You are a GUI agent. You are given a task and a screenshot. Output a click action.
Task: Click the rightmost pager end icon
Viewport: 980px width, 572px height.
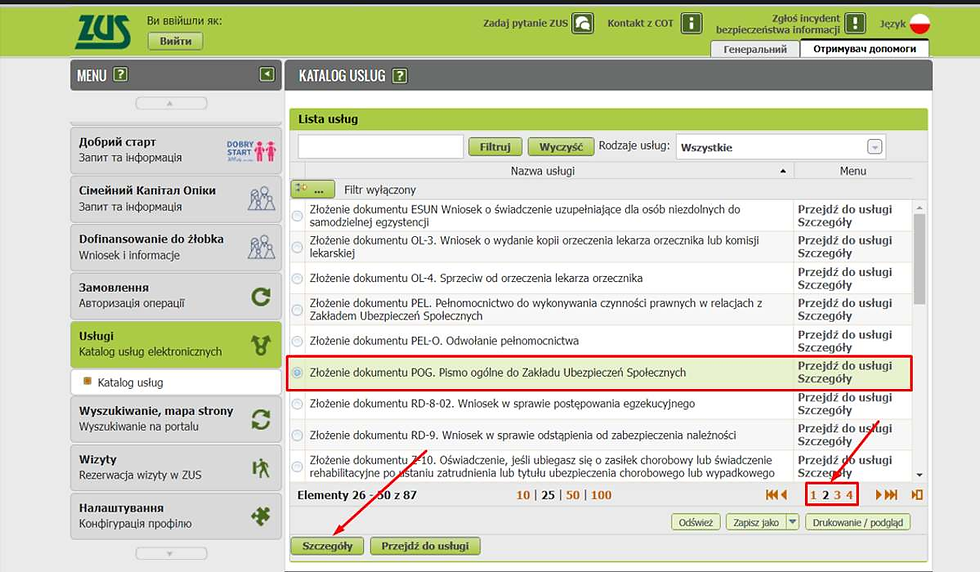917,494
